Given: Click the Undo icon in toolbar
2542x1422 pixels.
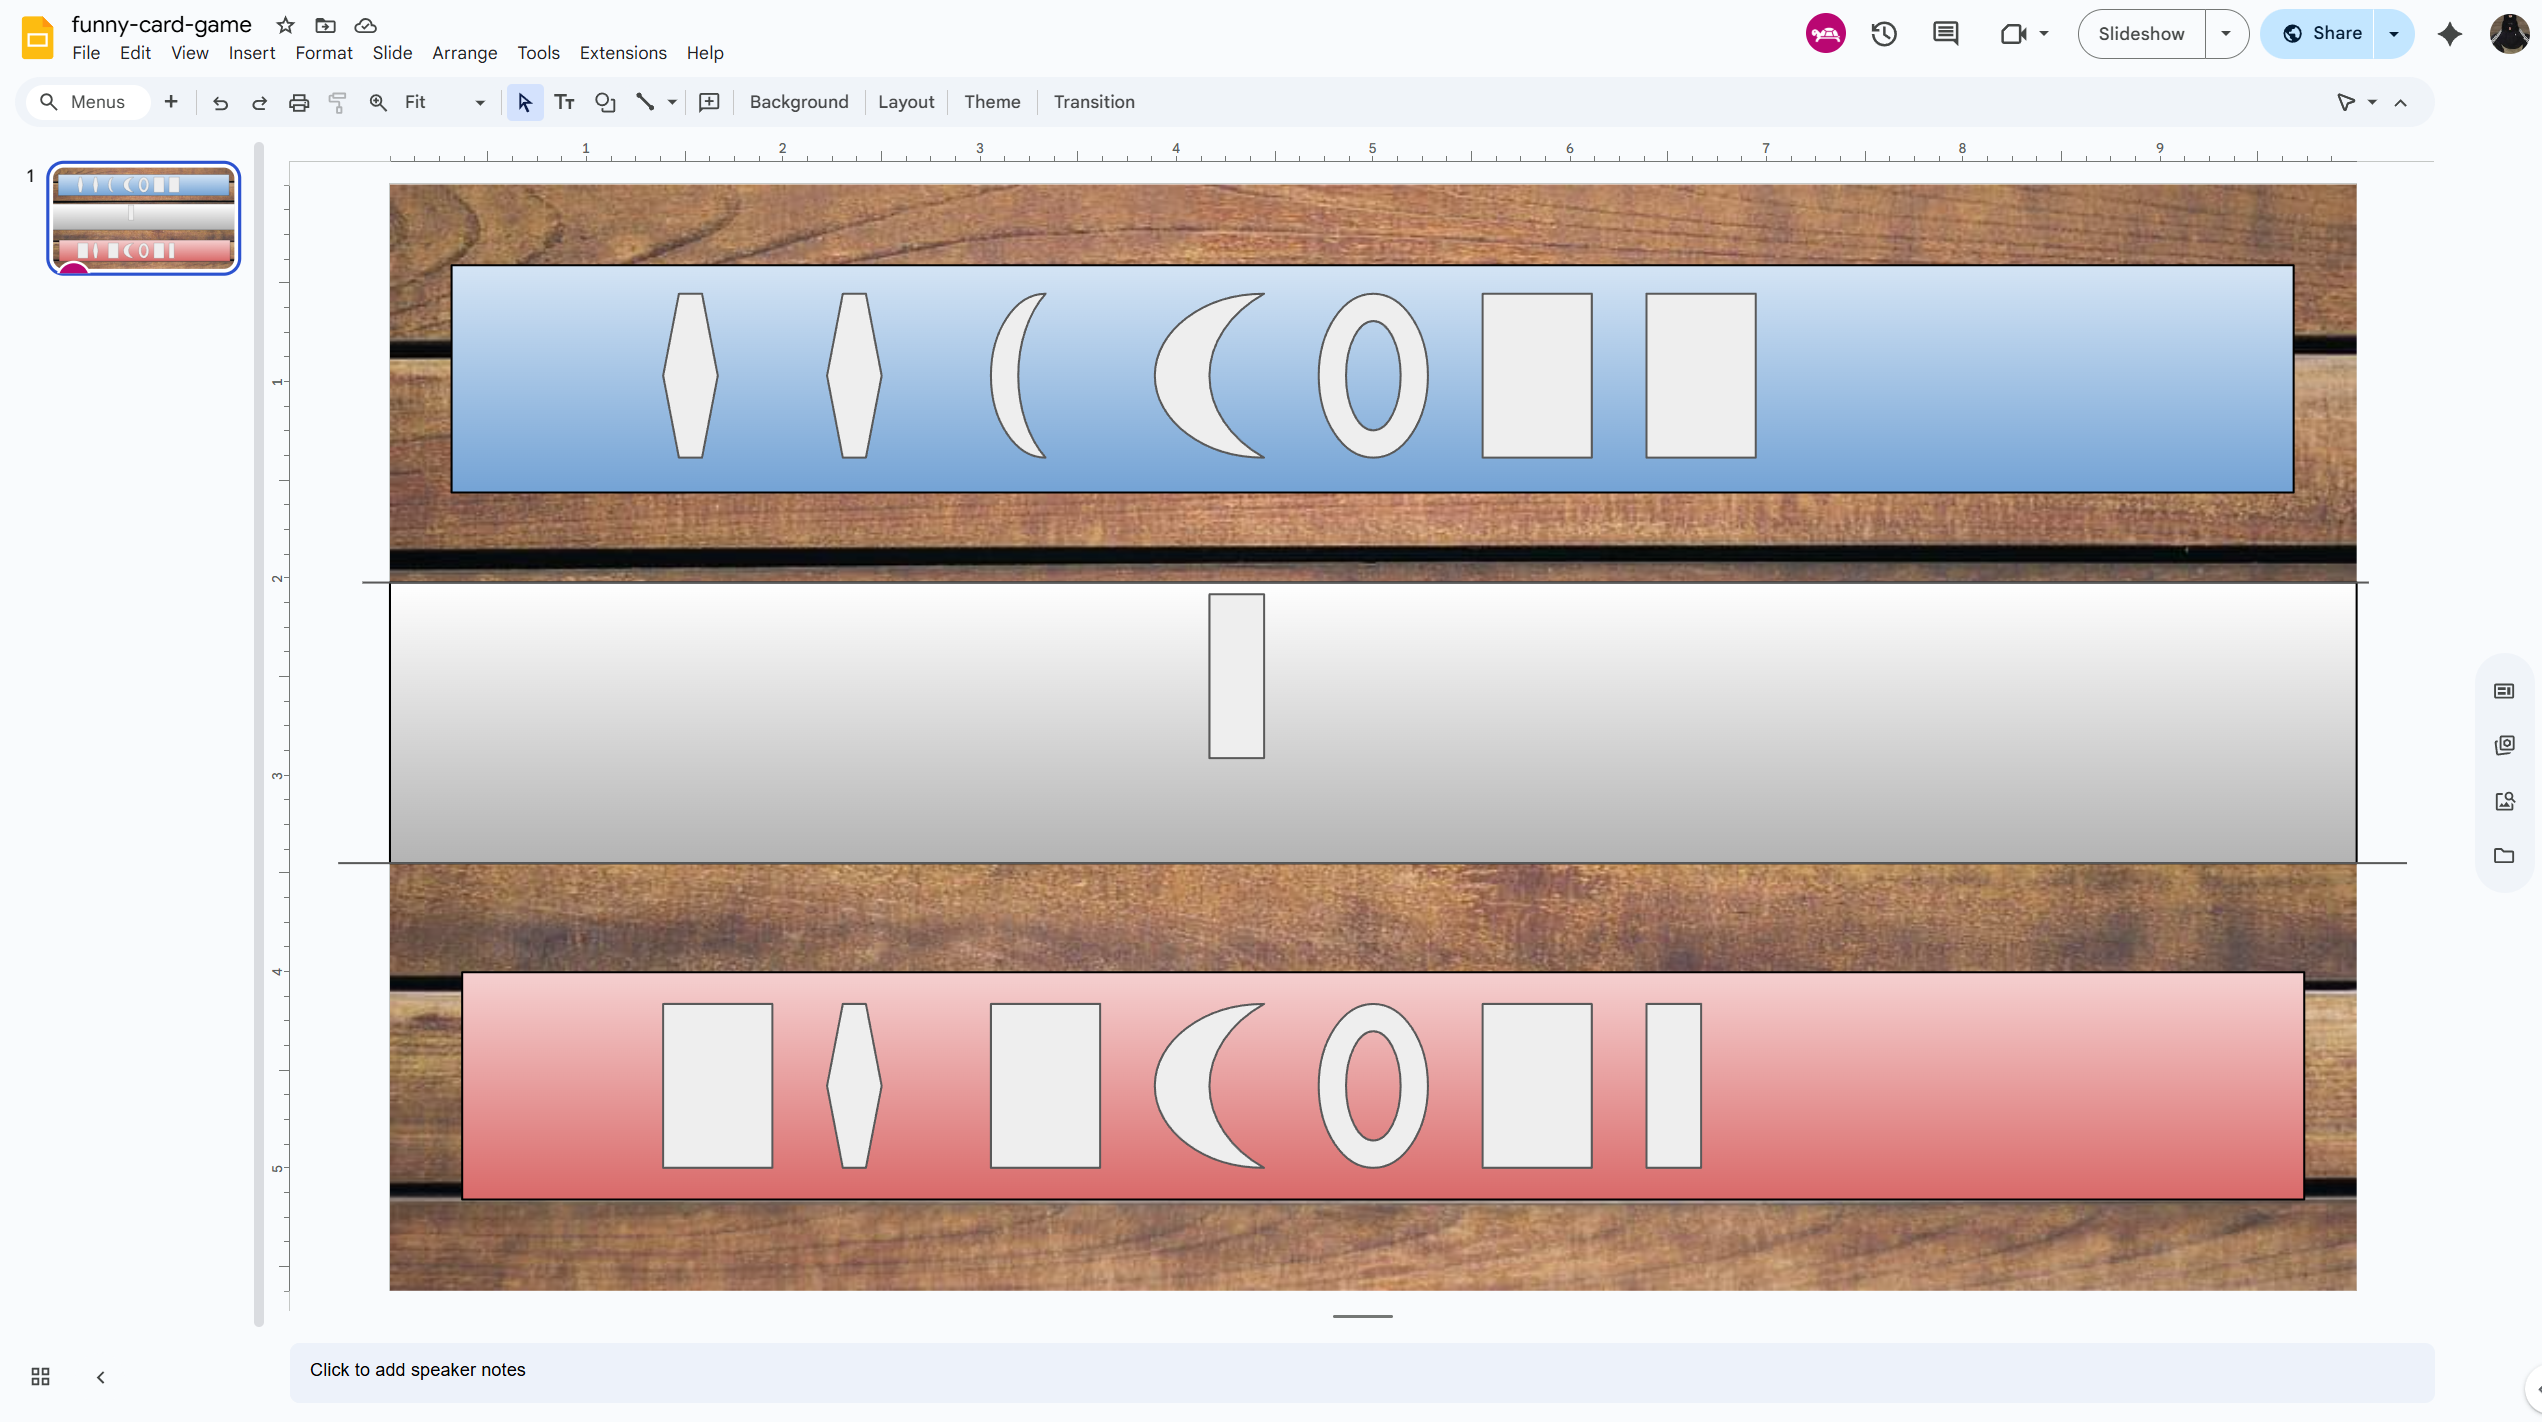Looking at the screenshot, I should tap(220, 102).
